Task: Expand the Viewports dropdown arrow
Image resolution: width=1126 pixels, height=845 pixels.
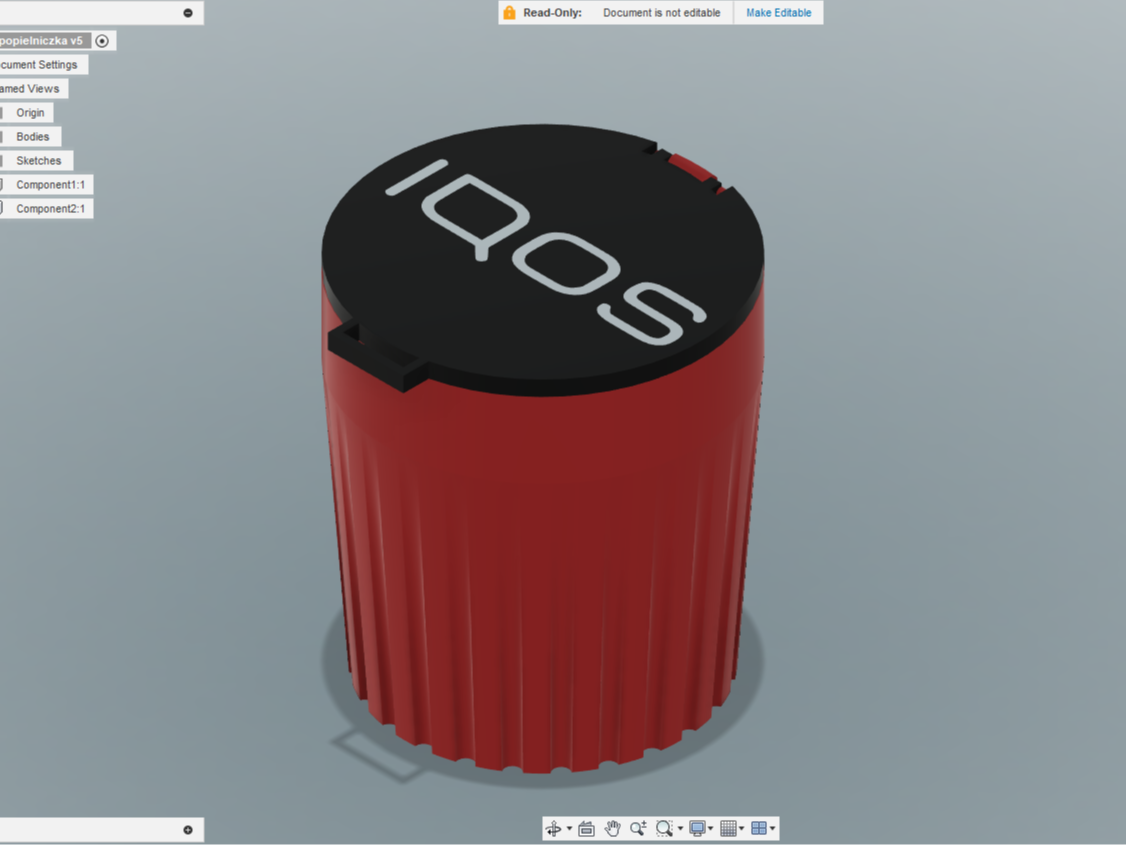Action: 773,828
